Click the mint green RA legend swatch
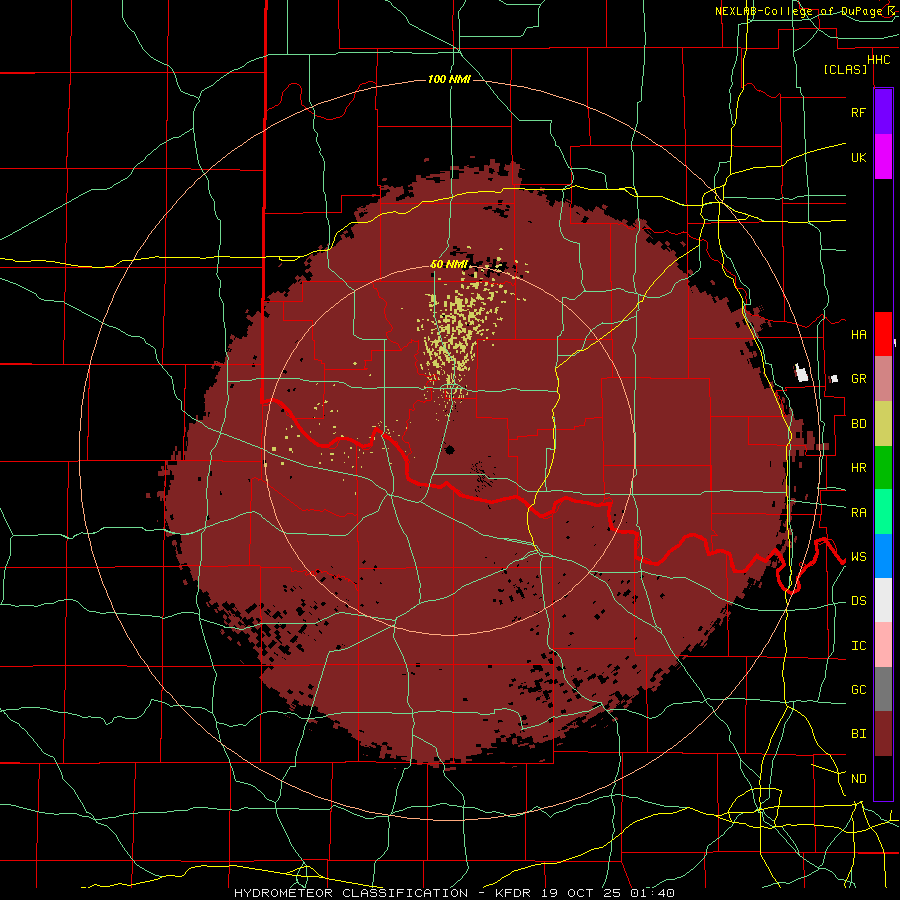Viewport: 900px width, 900px height. coord(883,512)
